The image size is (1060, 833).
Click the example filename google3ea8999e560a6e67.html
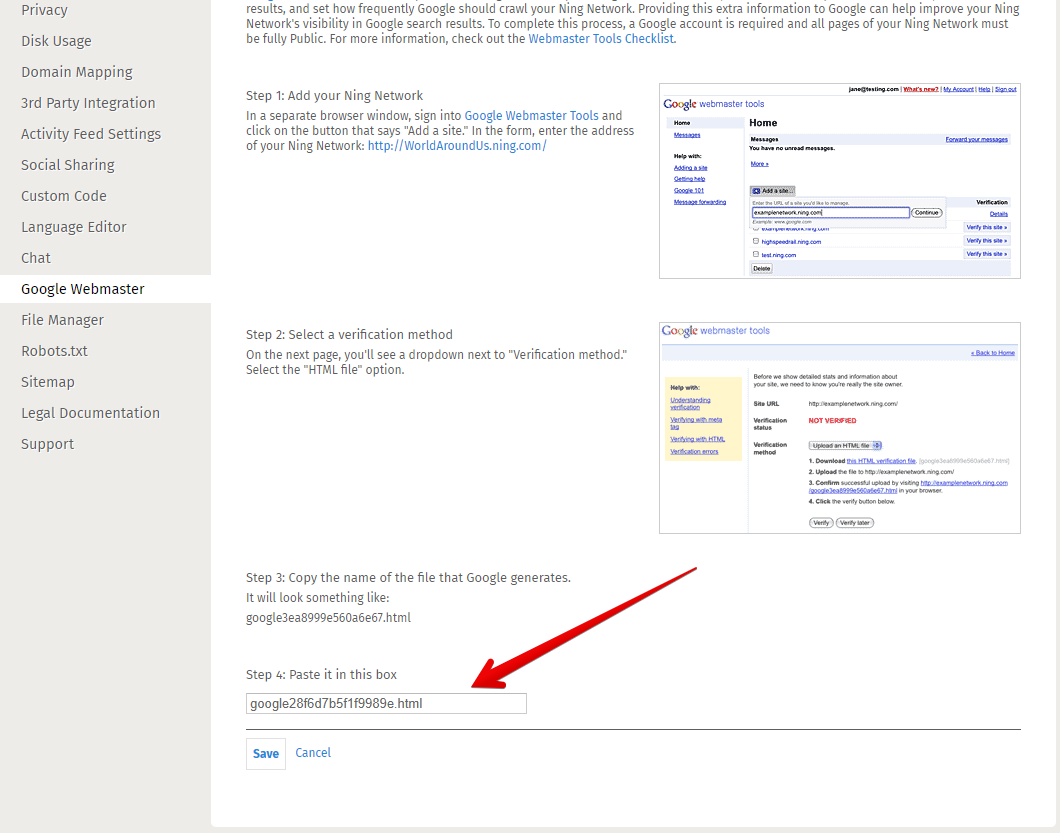329,618
